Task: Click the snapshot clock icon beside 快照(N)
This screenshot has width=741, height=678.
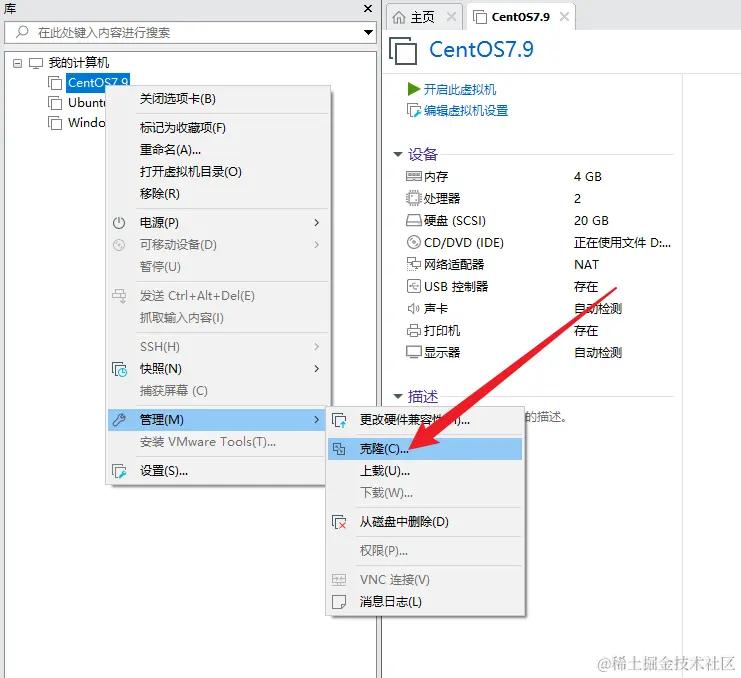Action: 119,369
